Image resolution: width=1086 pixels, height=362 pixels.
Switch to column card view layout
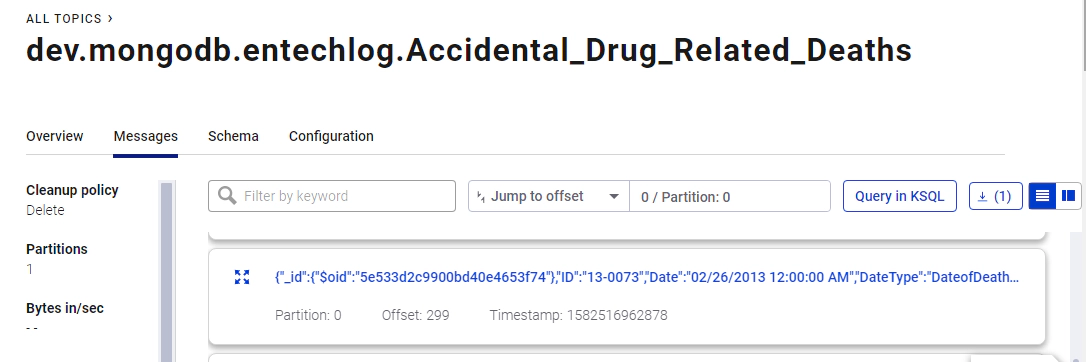tap(1068, 196)
